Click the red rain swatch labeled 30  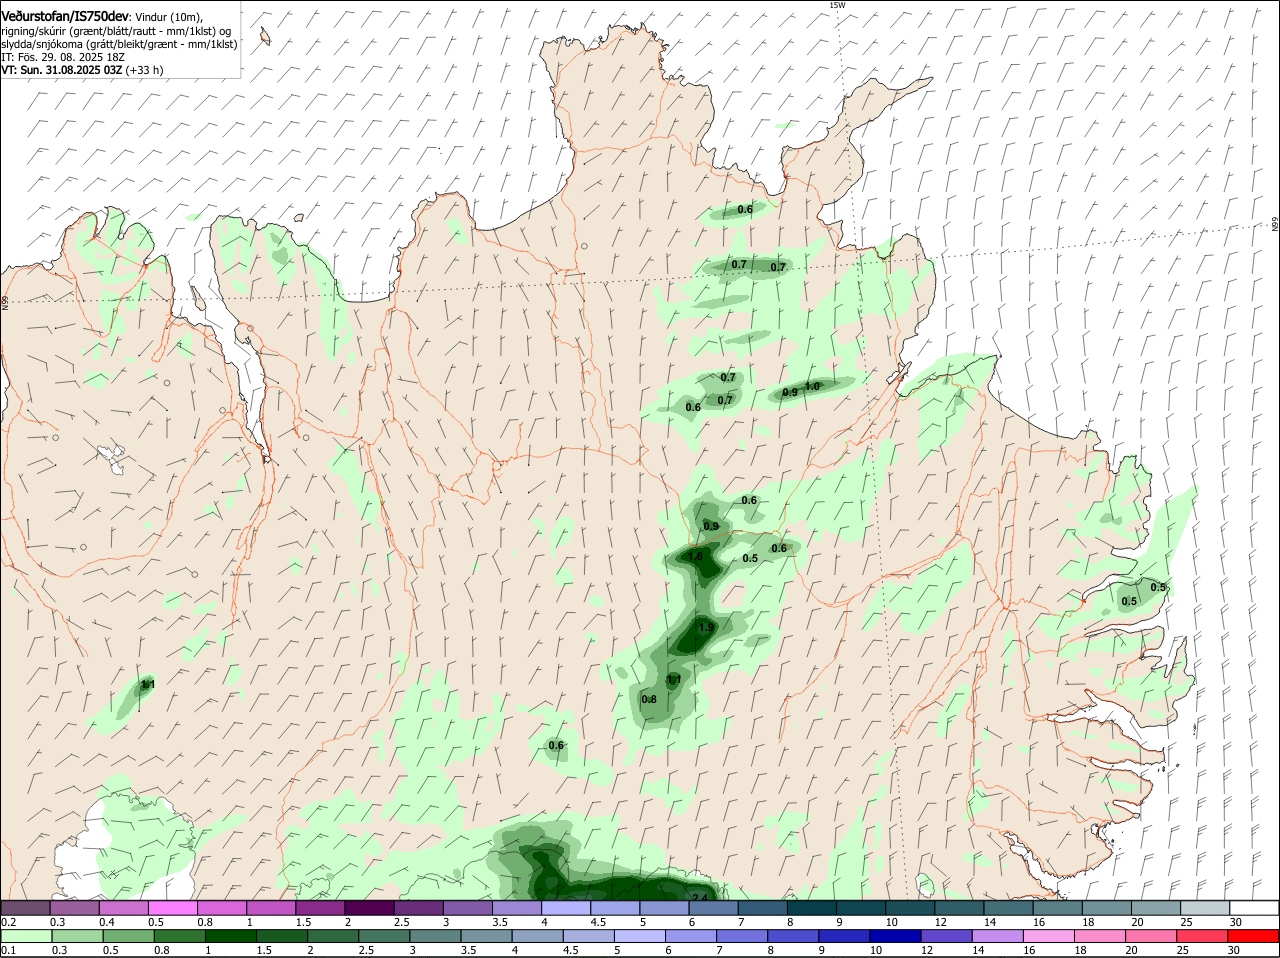[1252, 936]
